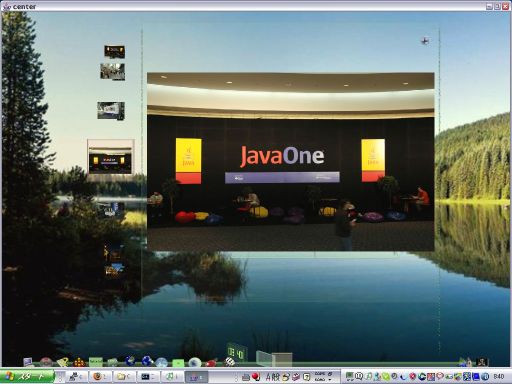Click the blue globe icon in the dock
512x384 pixels.
point(130,361)
